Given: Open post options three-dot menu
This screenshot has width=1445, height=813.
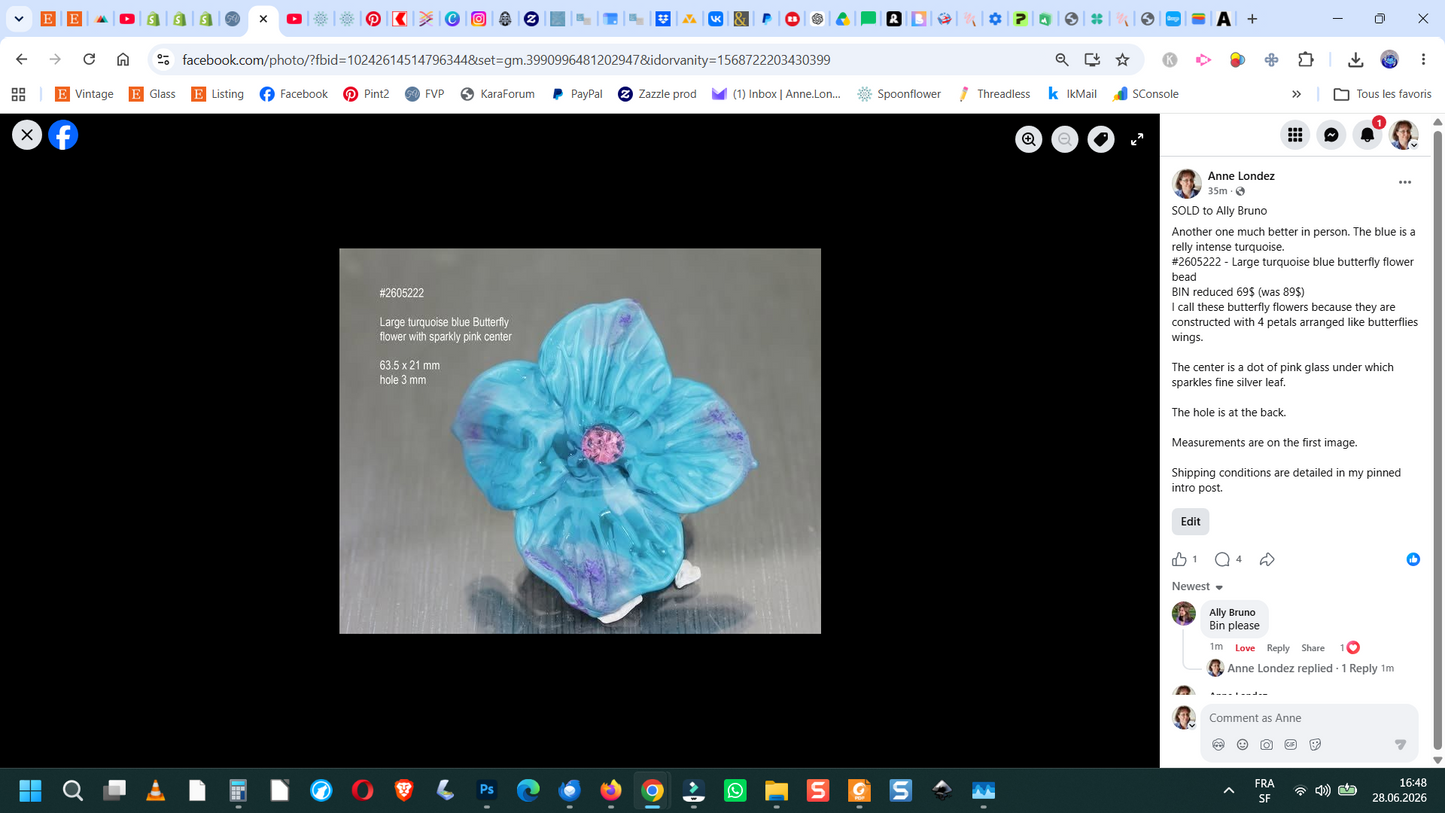Looking at the screenshot, I should [1405, 182].
